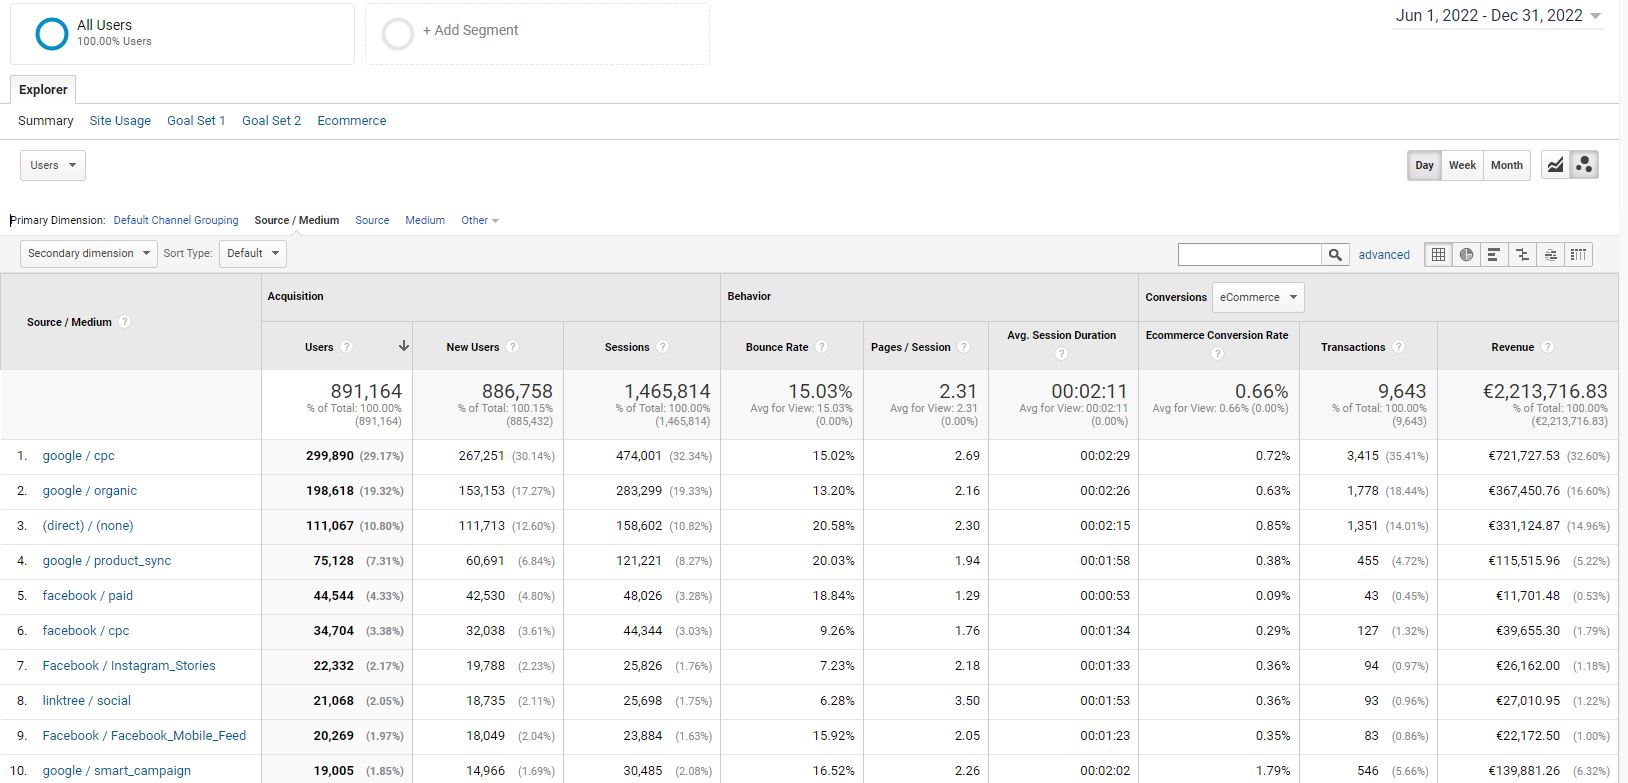Open the date range picker

[1498, 16]
